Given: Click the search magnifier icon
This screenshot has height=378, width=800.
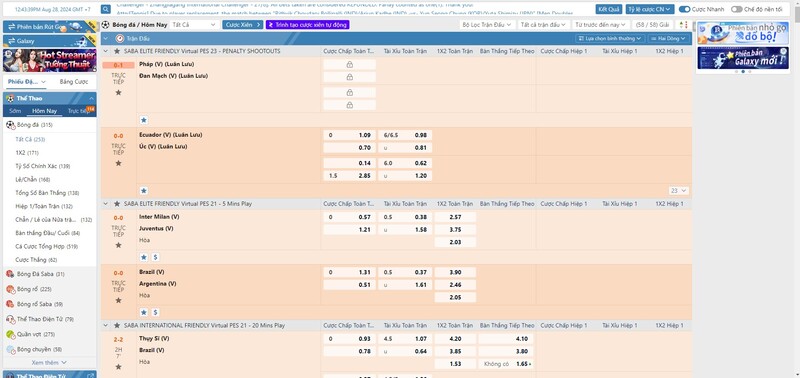Looking at the screenshot, I should click(x=106, y=9).
